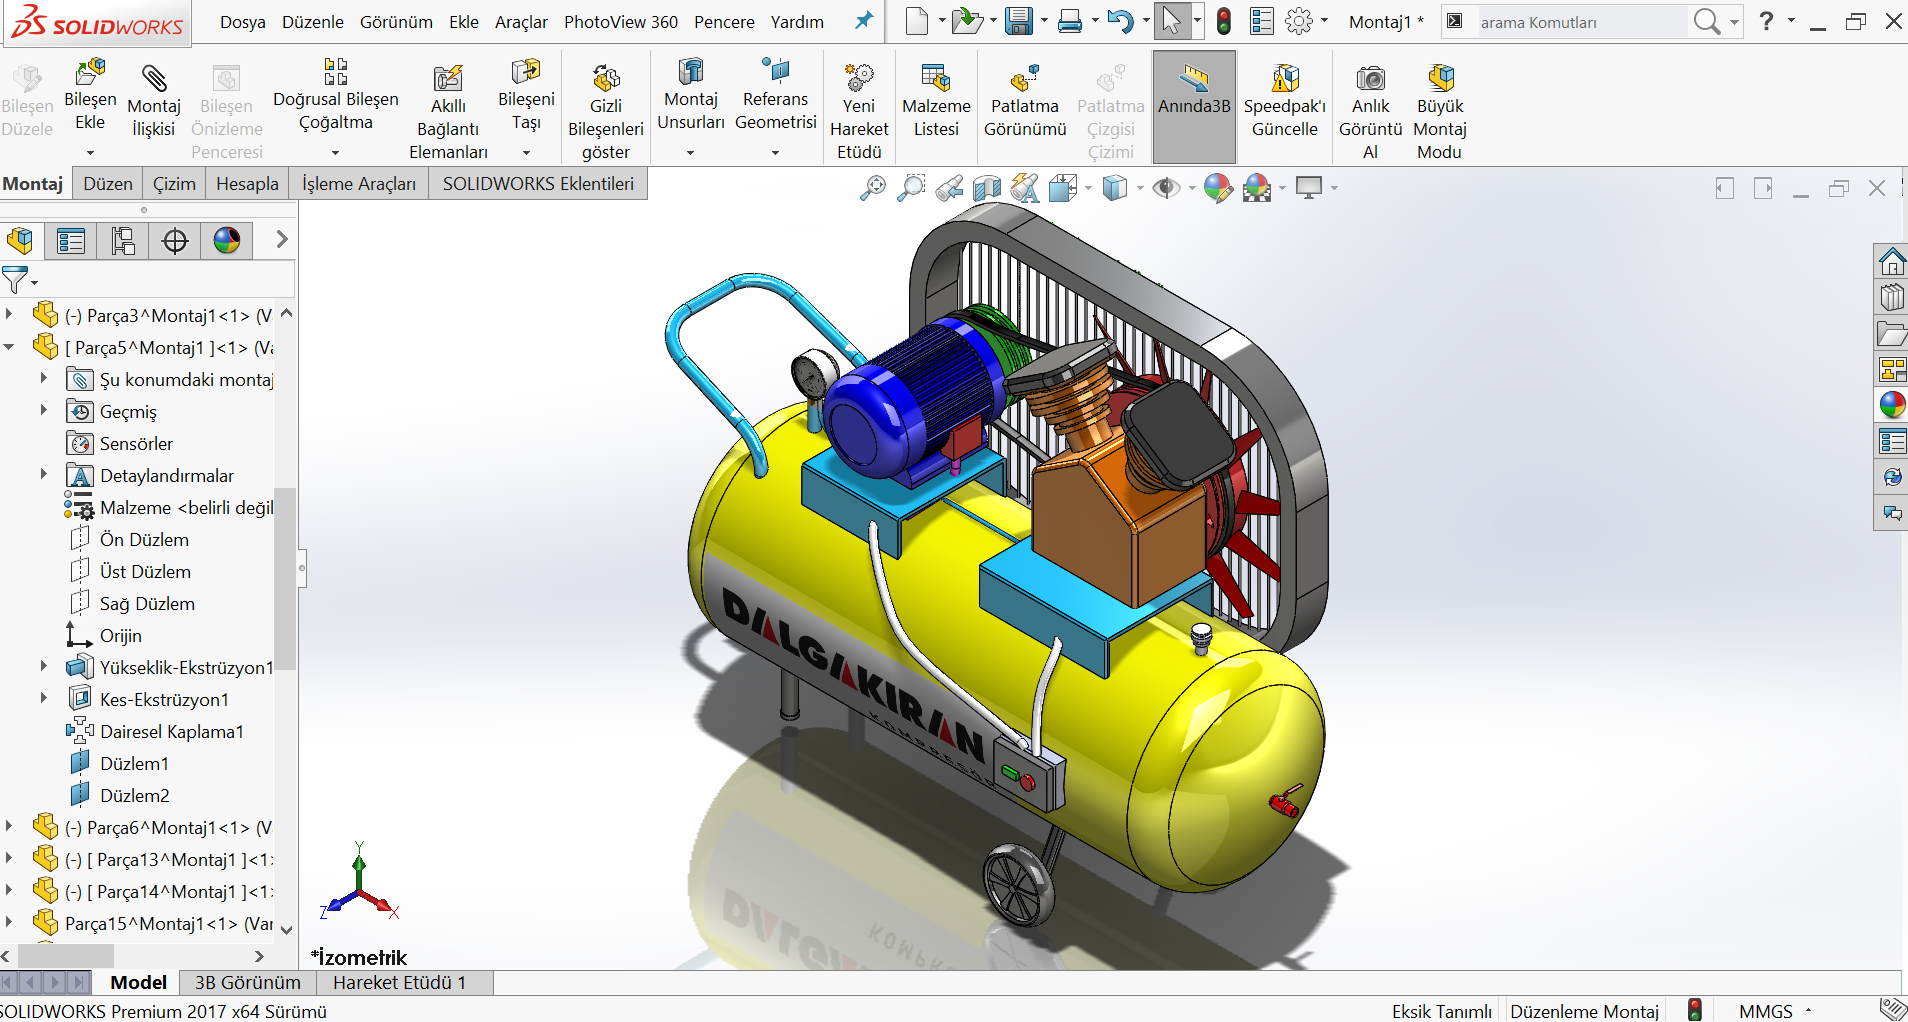Open the Araçlar menu
1908x1022 pixels.
click(x=521, y=22)
